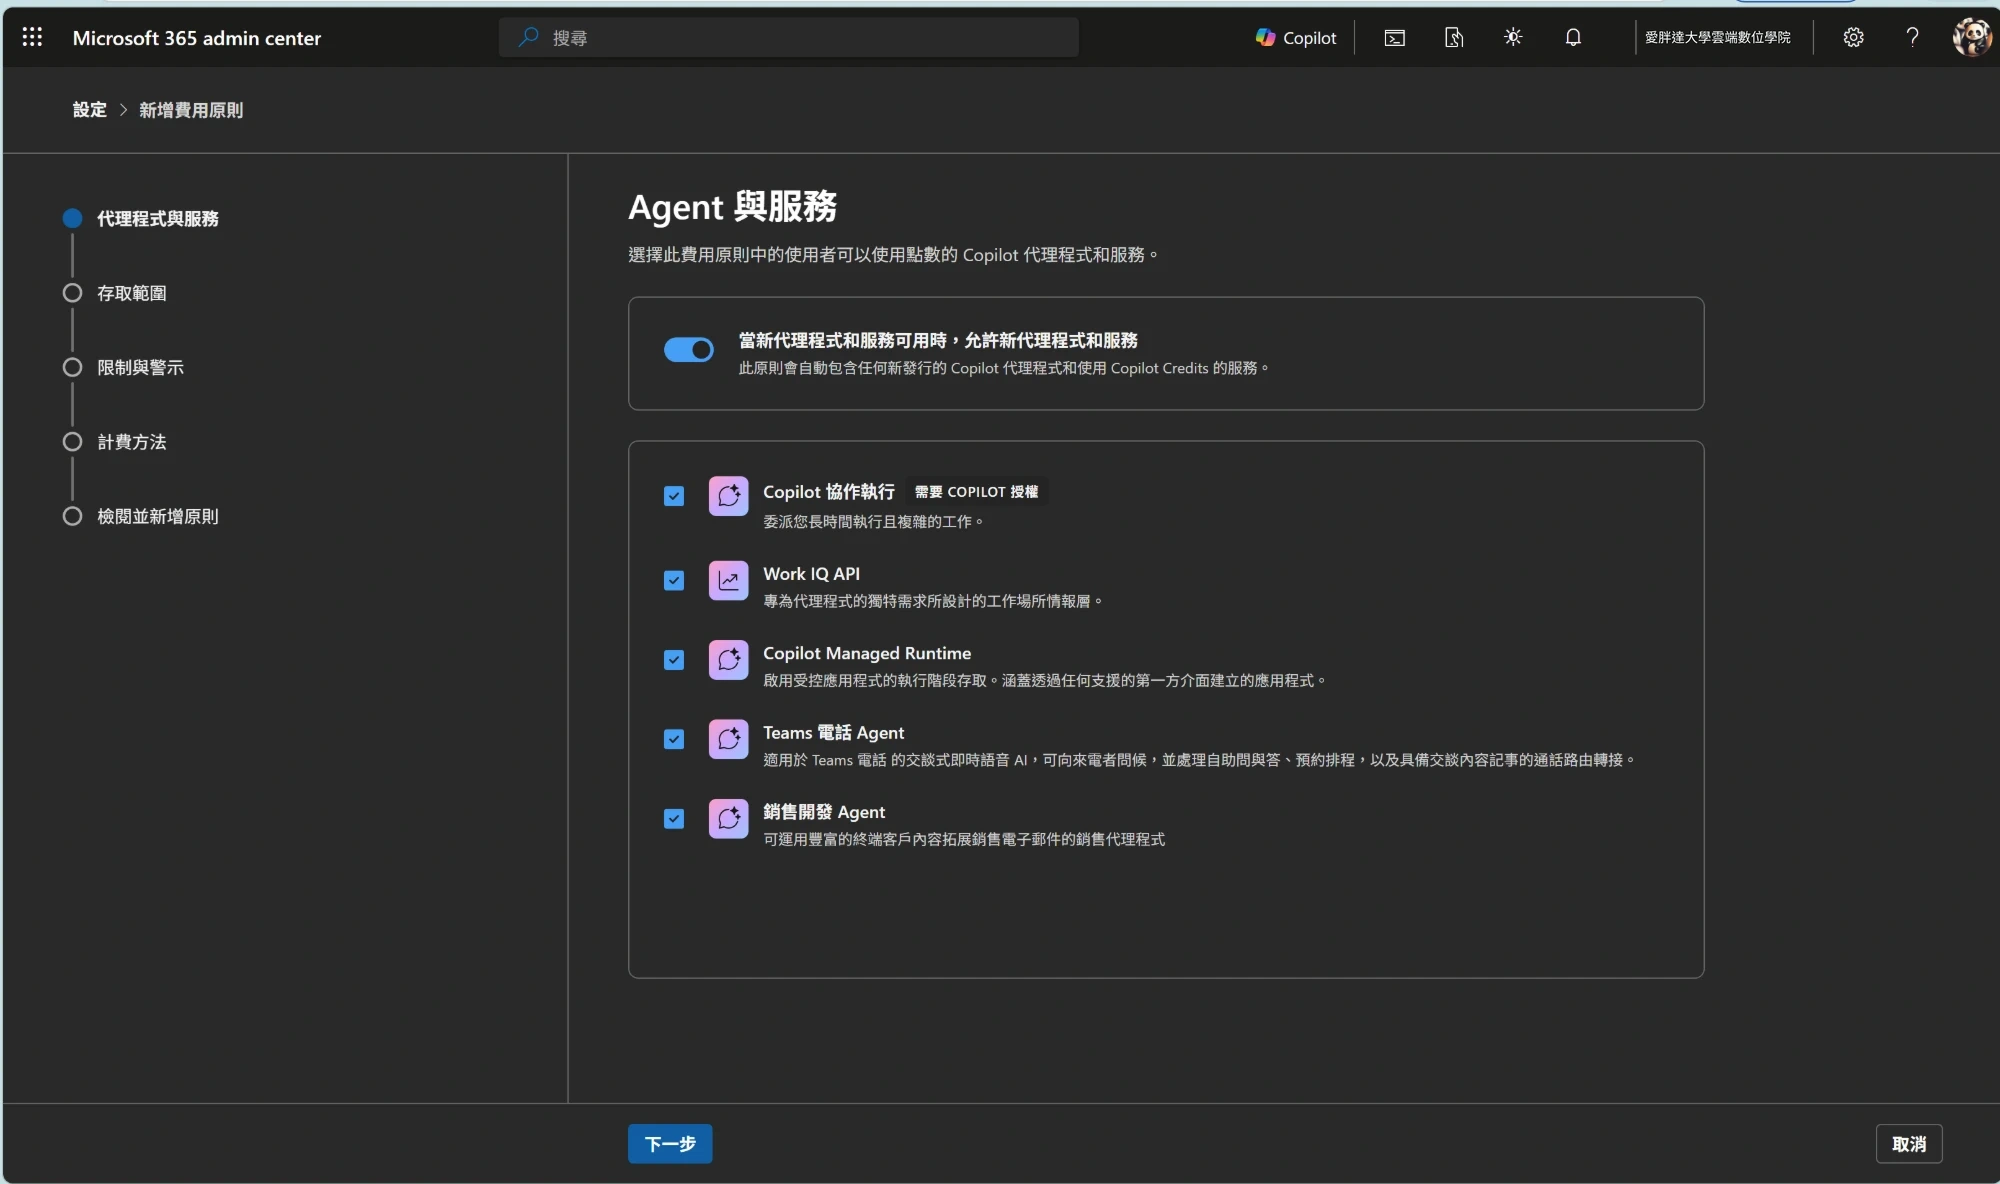
Task: Click the Work IQ API chart icon
Action: pyautogui.click(x=728, y=580)
